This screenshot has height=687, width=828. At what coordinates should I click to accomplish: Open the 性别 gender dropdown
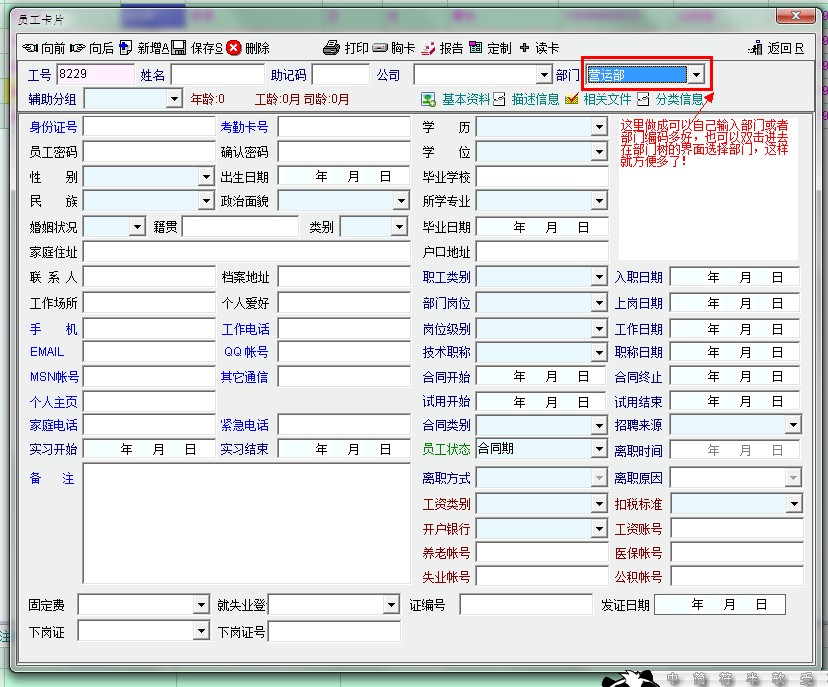206,177
